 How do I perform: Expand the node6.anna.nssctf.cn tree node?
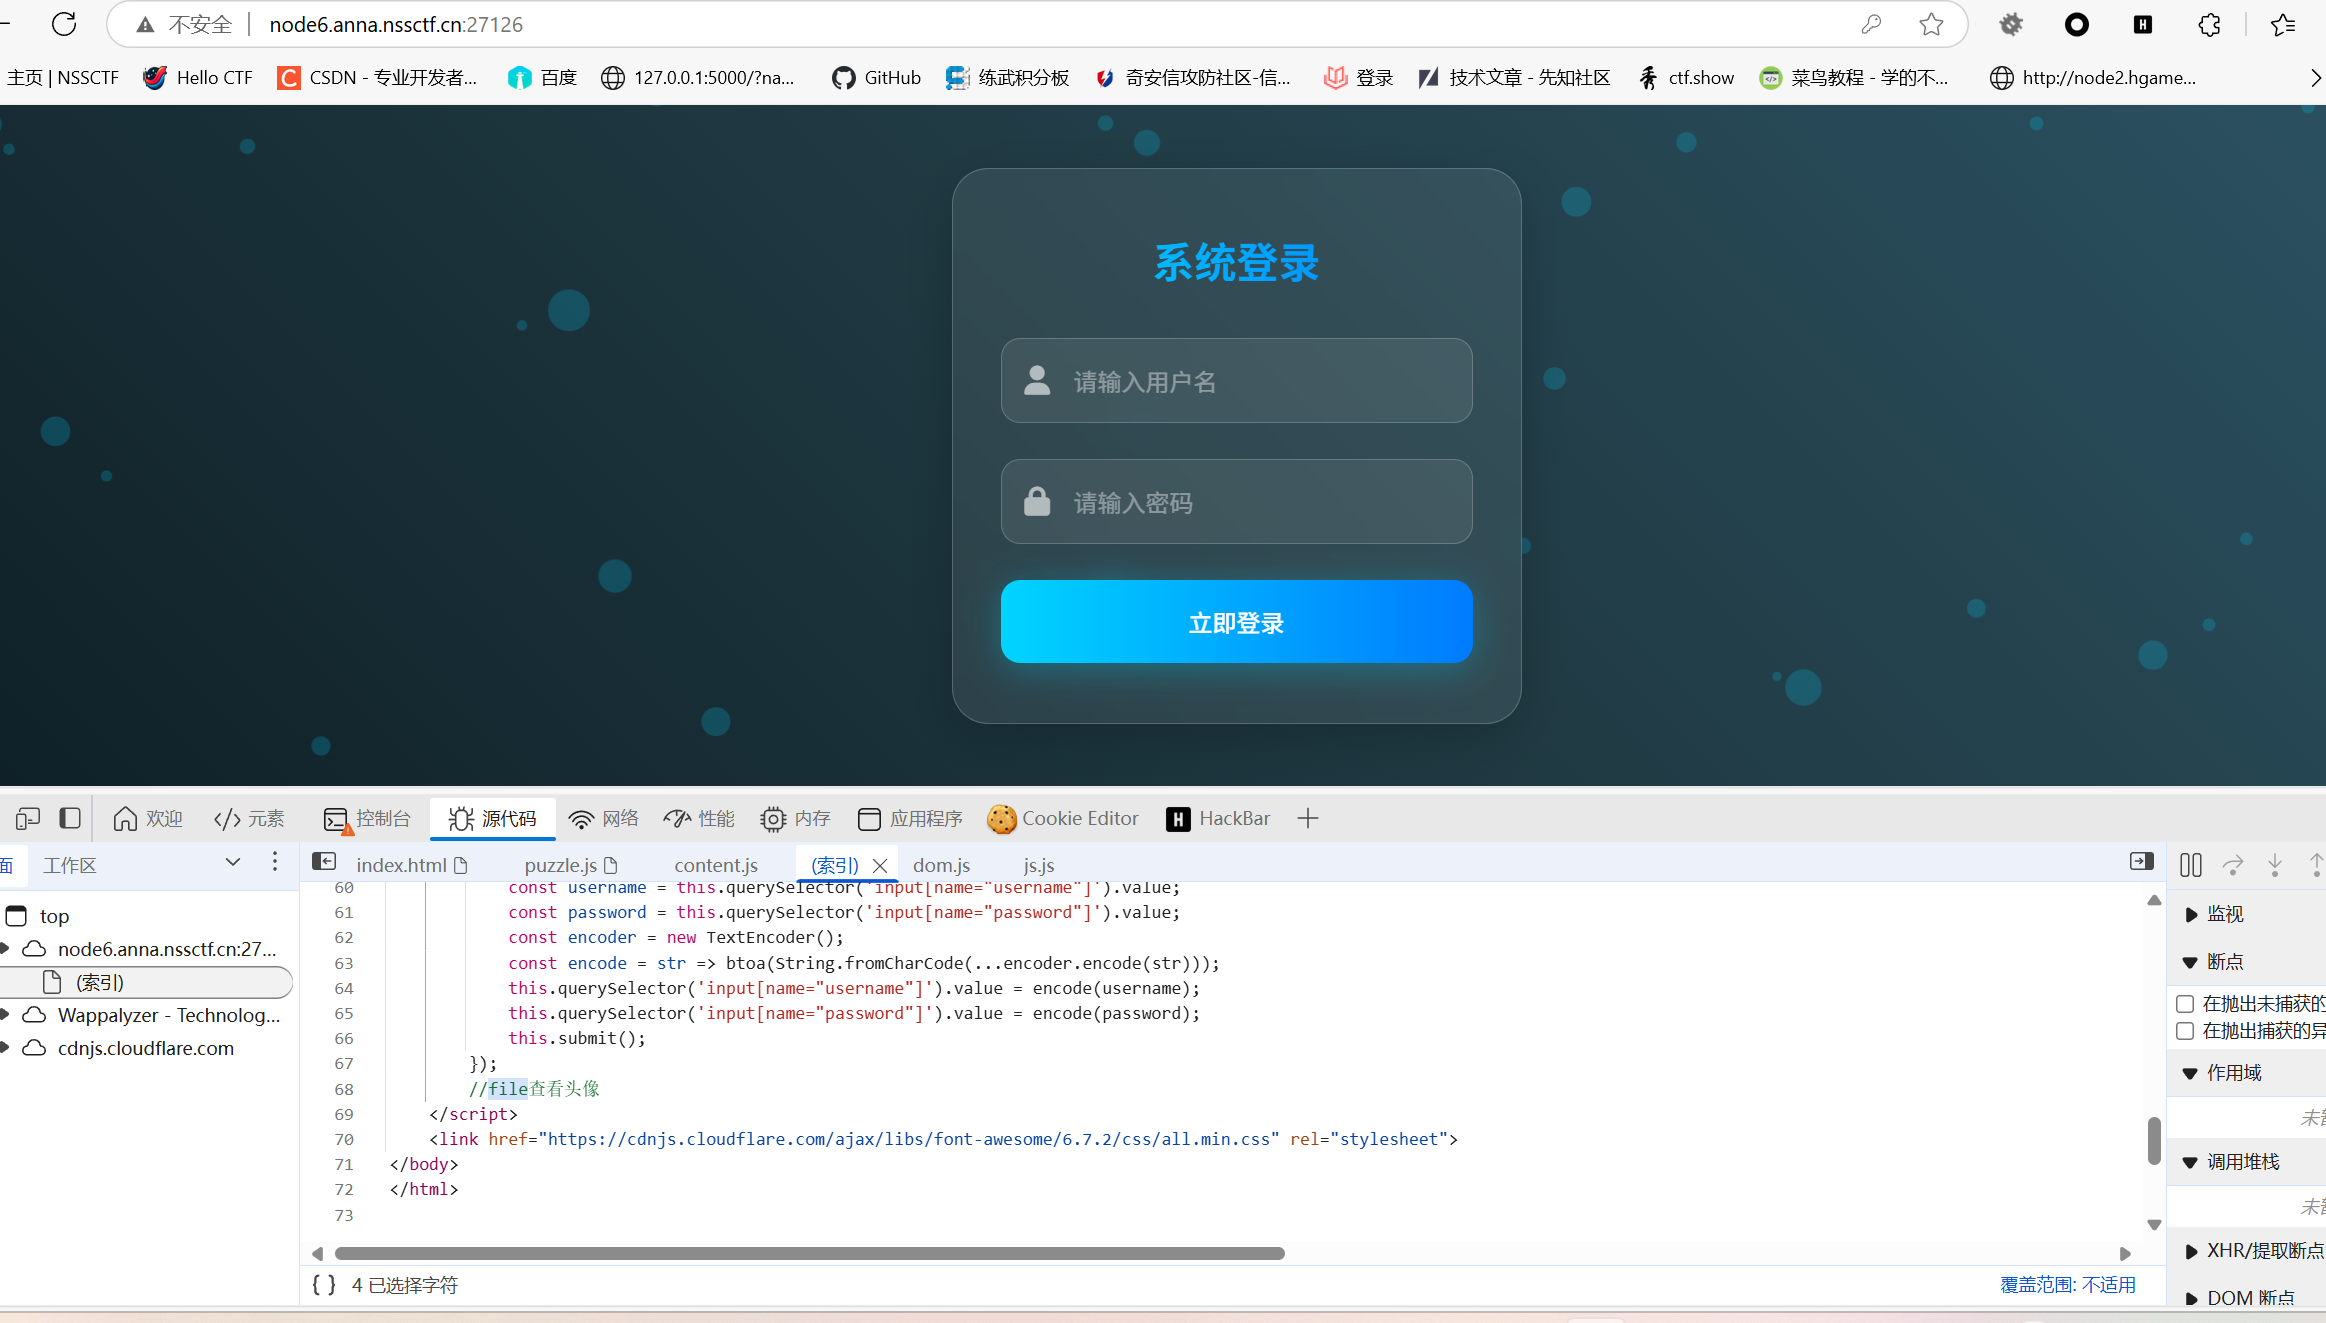click(x=5, y=948)
